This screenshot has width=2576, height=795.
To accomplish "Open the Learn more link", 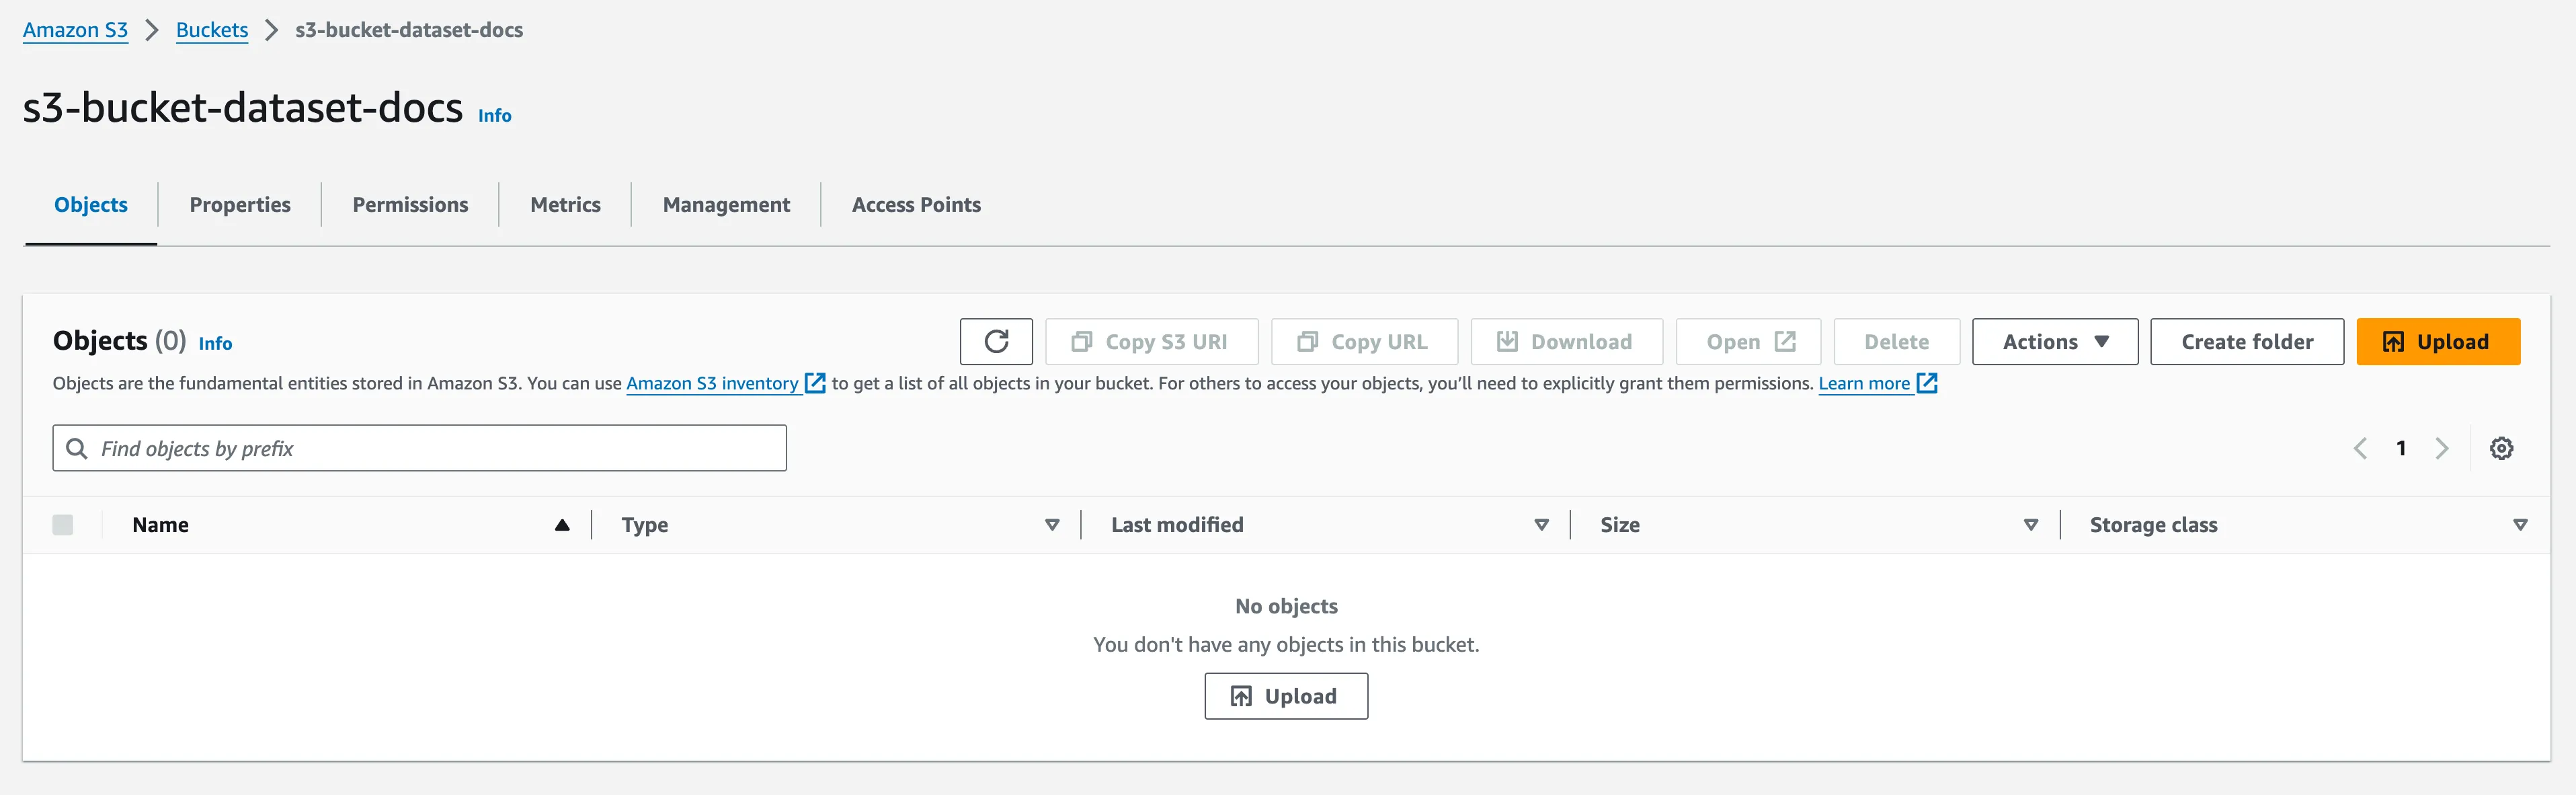I will pos(1864,383).
